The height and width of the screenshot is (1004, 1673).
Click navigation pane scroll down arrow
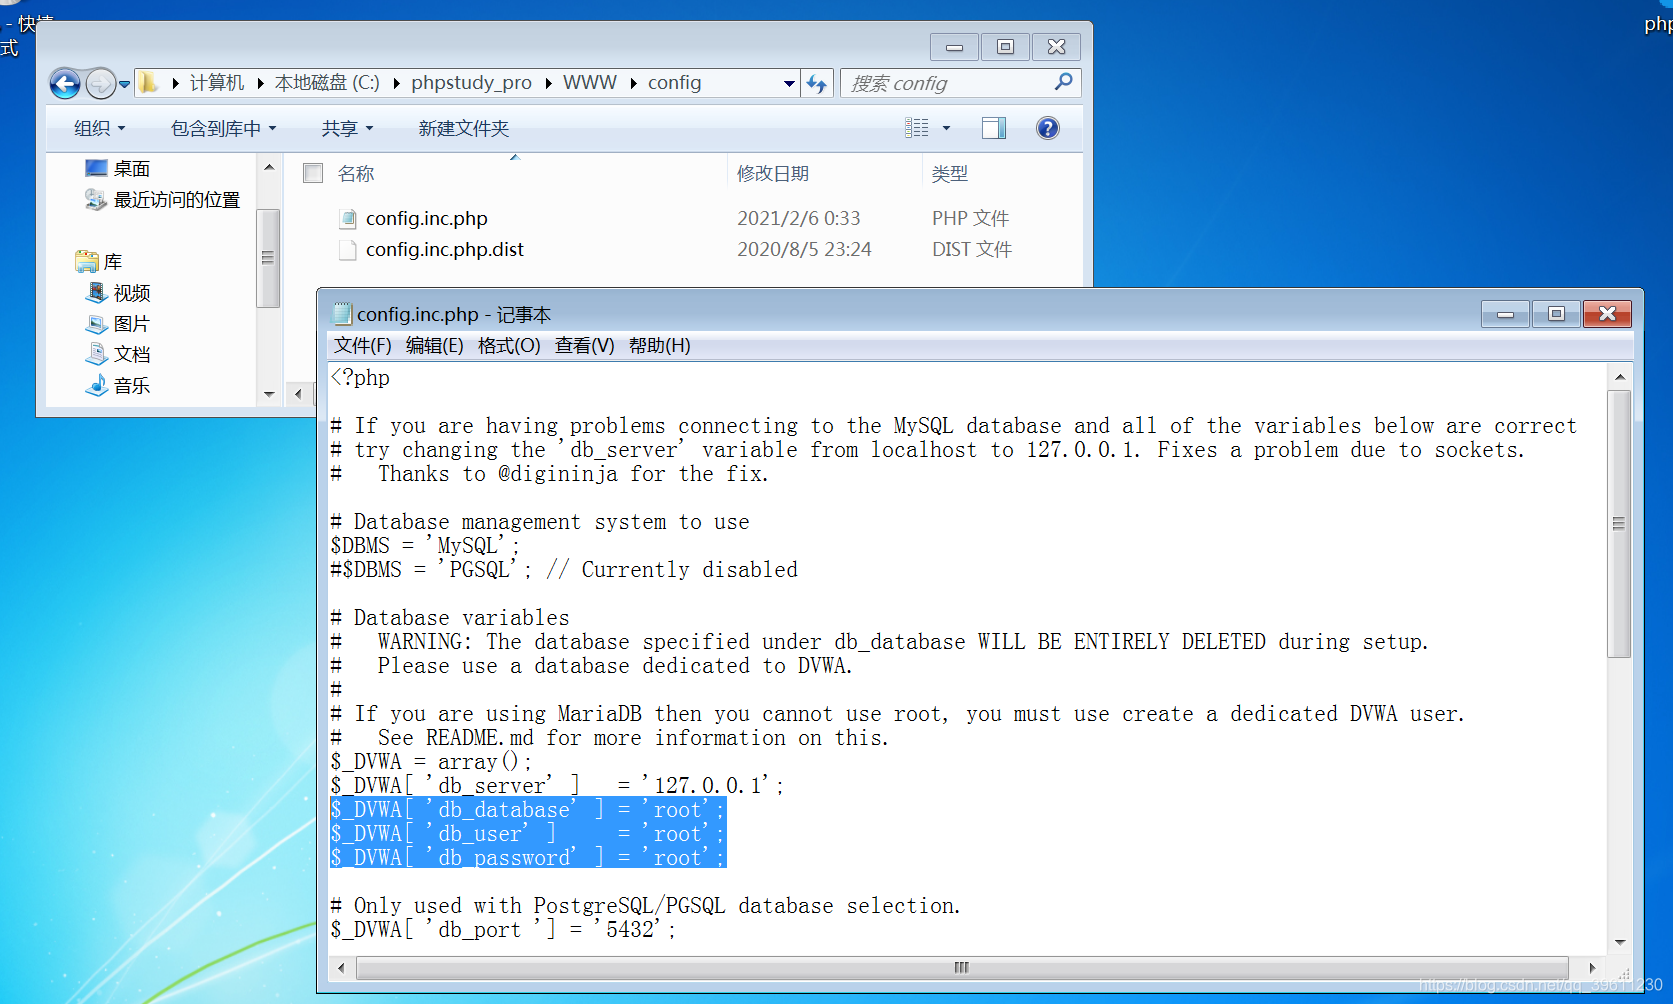[268, 394]
